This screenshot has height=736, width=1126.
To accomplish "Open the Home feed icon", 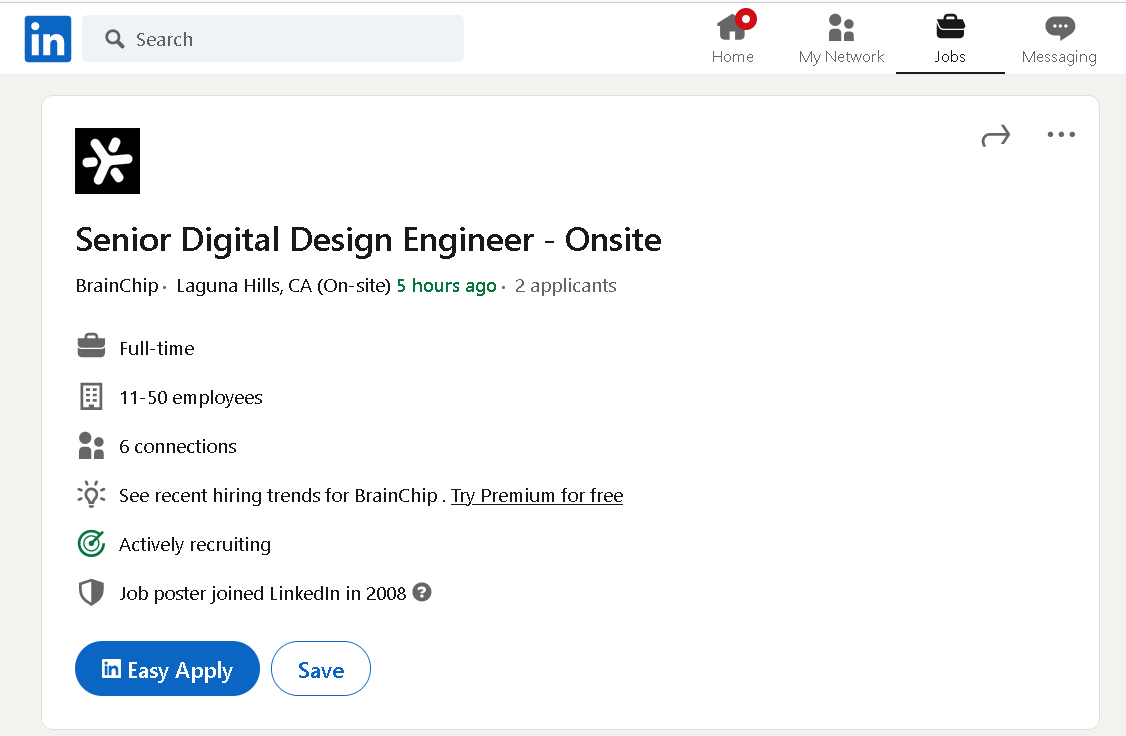I will [x=732, y=29].
